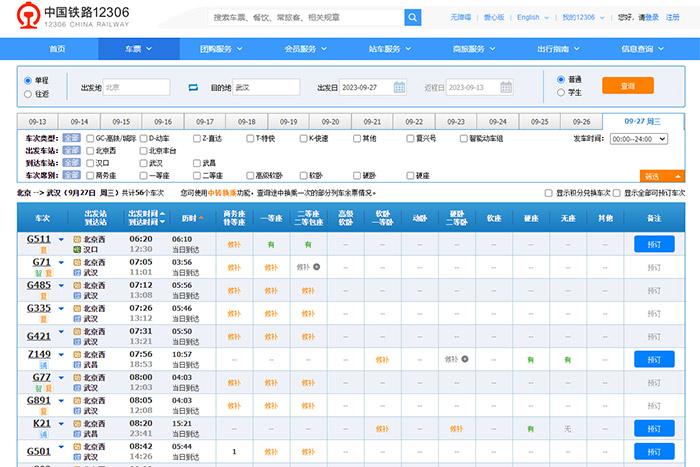Click the search magnifier icon
The image size is (700, 467).
click(412, 18)
